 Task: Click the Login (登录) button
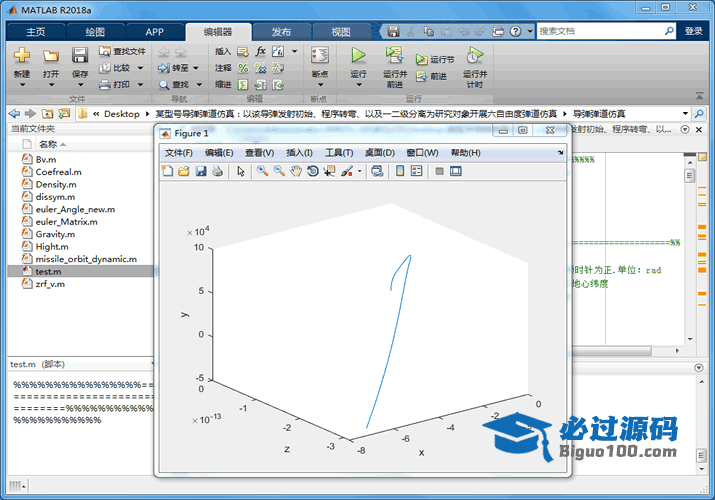(694, 31)
